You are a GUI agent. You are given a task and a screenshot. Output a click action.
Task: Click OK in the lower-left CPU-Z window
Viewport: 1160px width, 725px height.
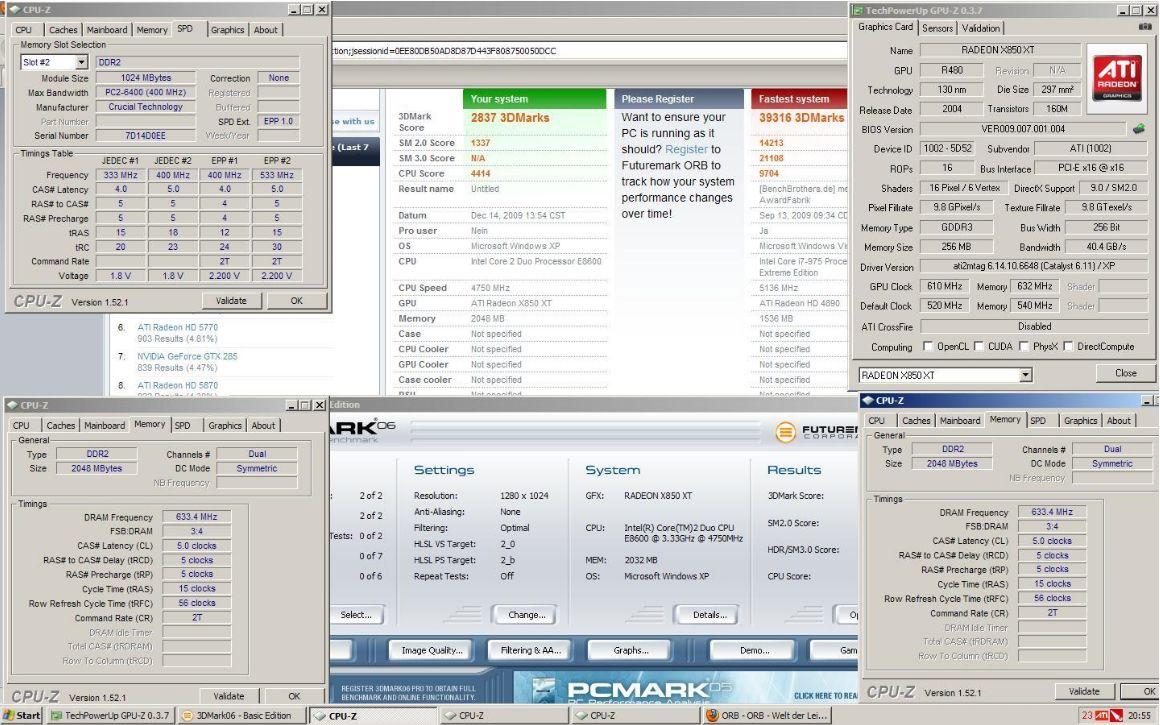(x=294, y=696)
